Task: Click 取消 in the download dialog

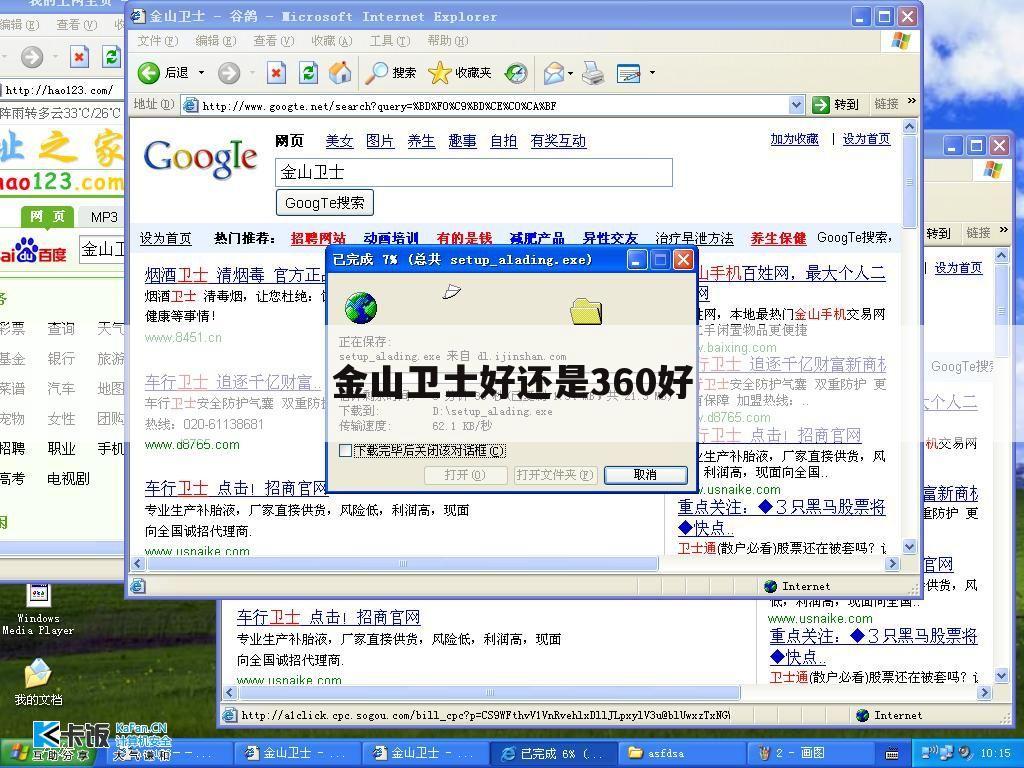Action: click(645, 475)
